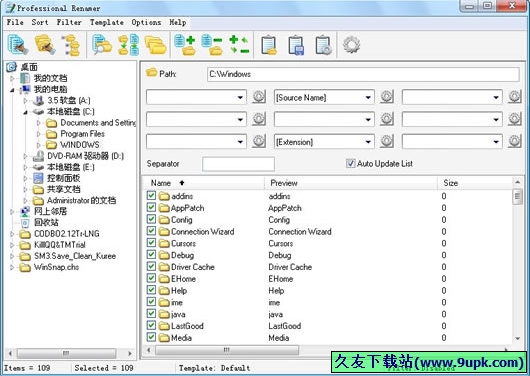Open the [Extension] dropdown
Viewport: 530px width, 376px height.
368,142
